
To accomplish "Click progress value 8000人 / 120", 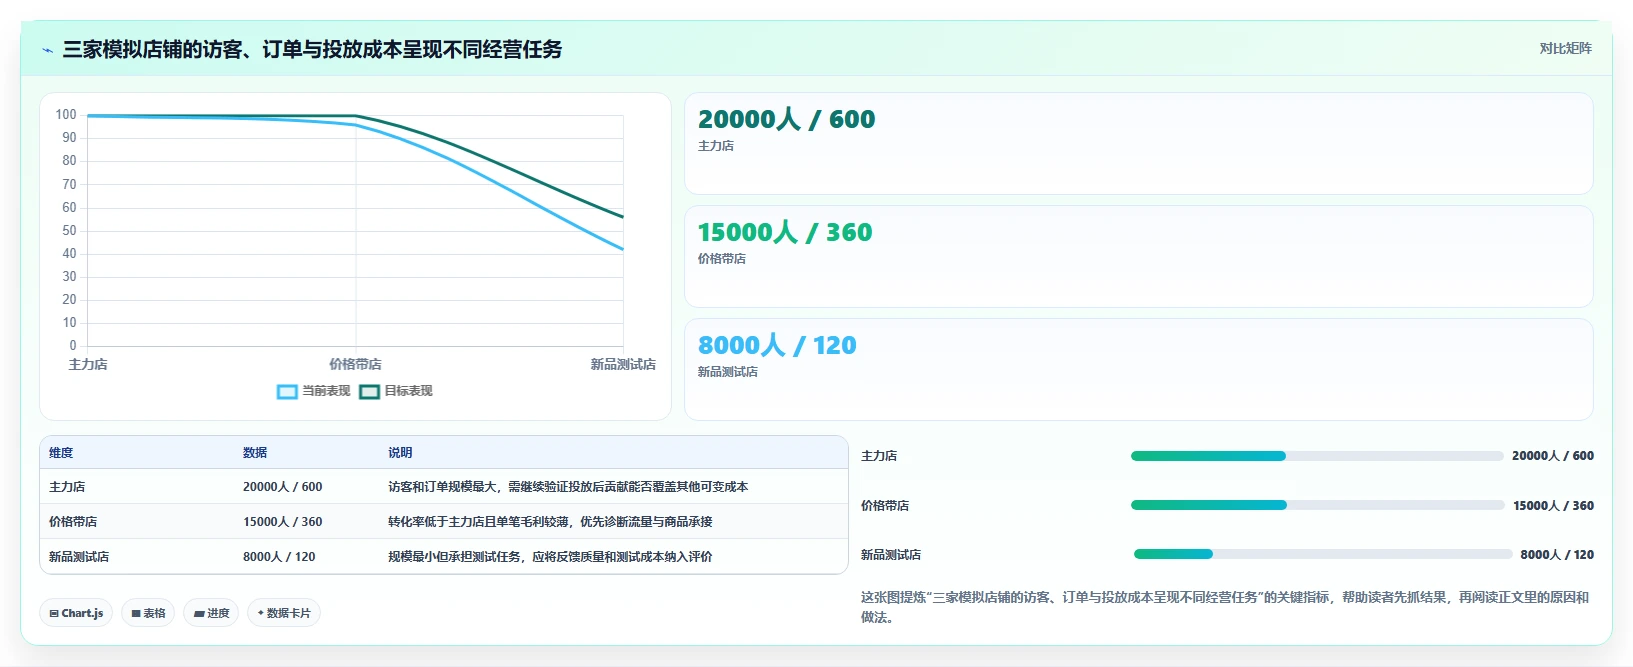I will (1557, 555).
